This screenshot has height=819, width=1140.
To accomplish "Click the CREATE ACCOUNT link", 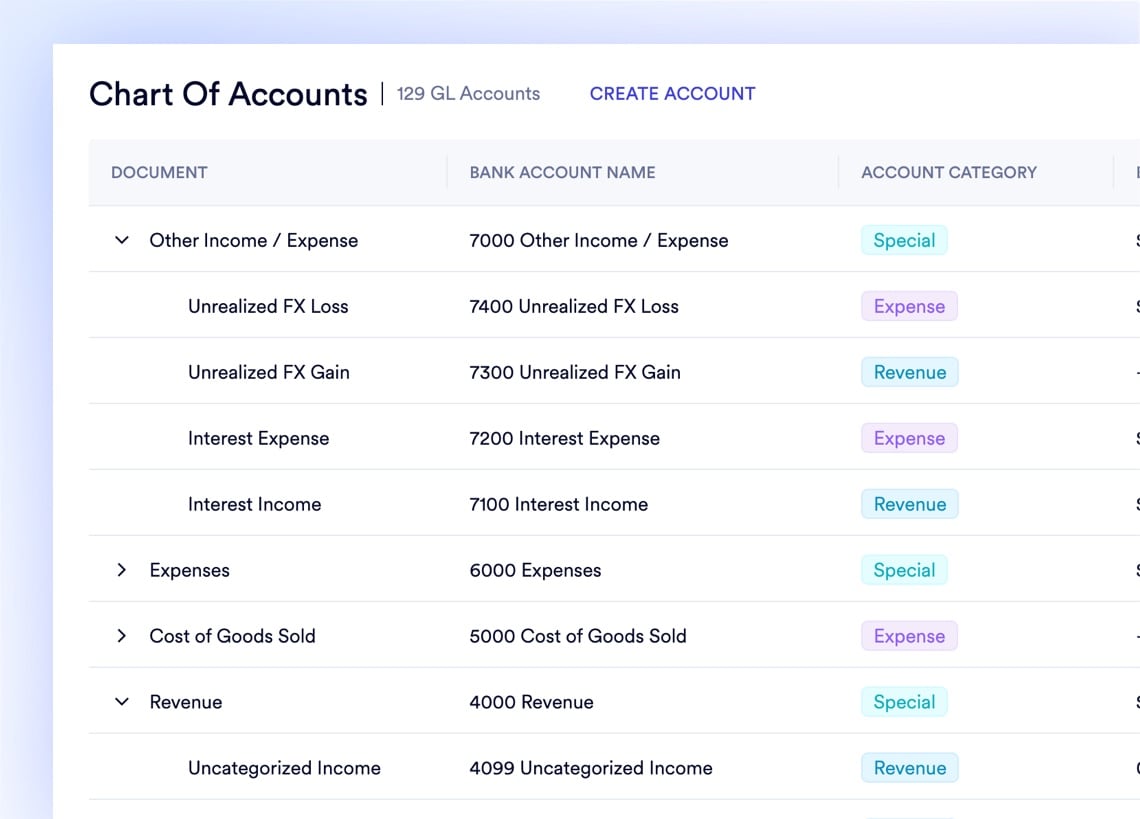I will tap(672, 94).
